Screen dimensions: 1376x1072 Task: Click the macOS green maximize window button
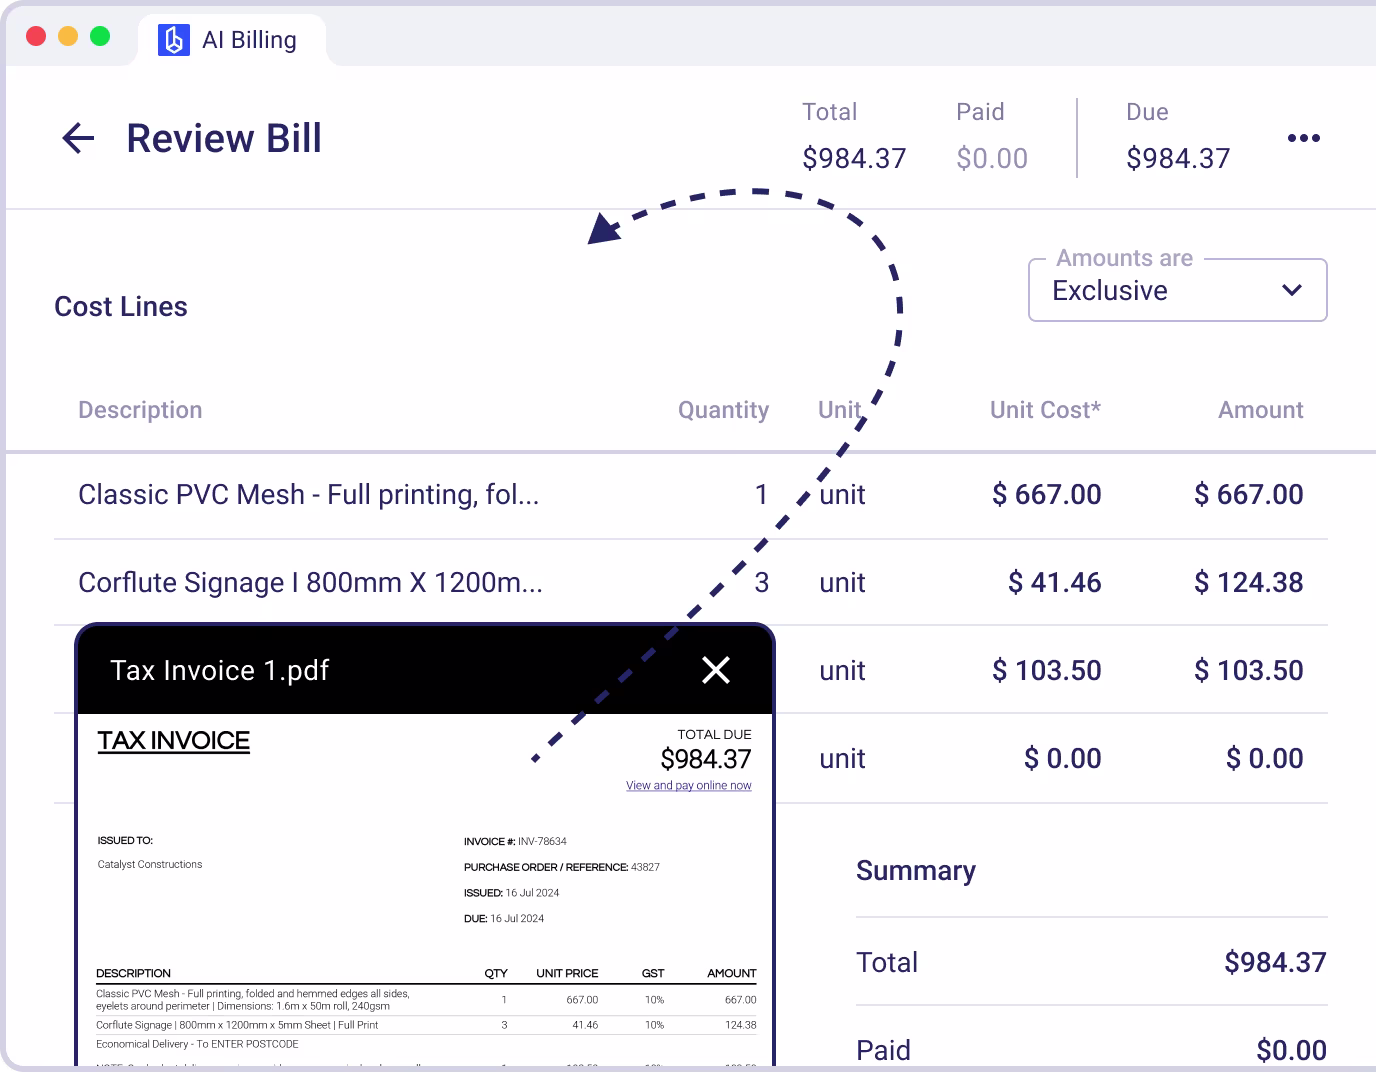(x=100, y=36)
